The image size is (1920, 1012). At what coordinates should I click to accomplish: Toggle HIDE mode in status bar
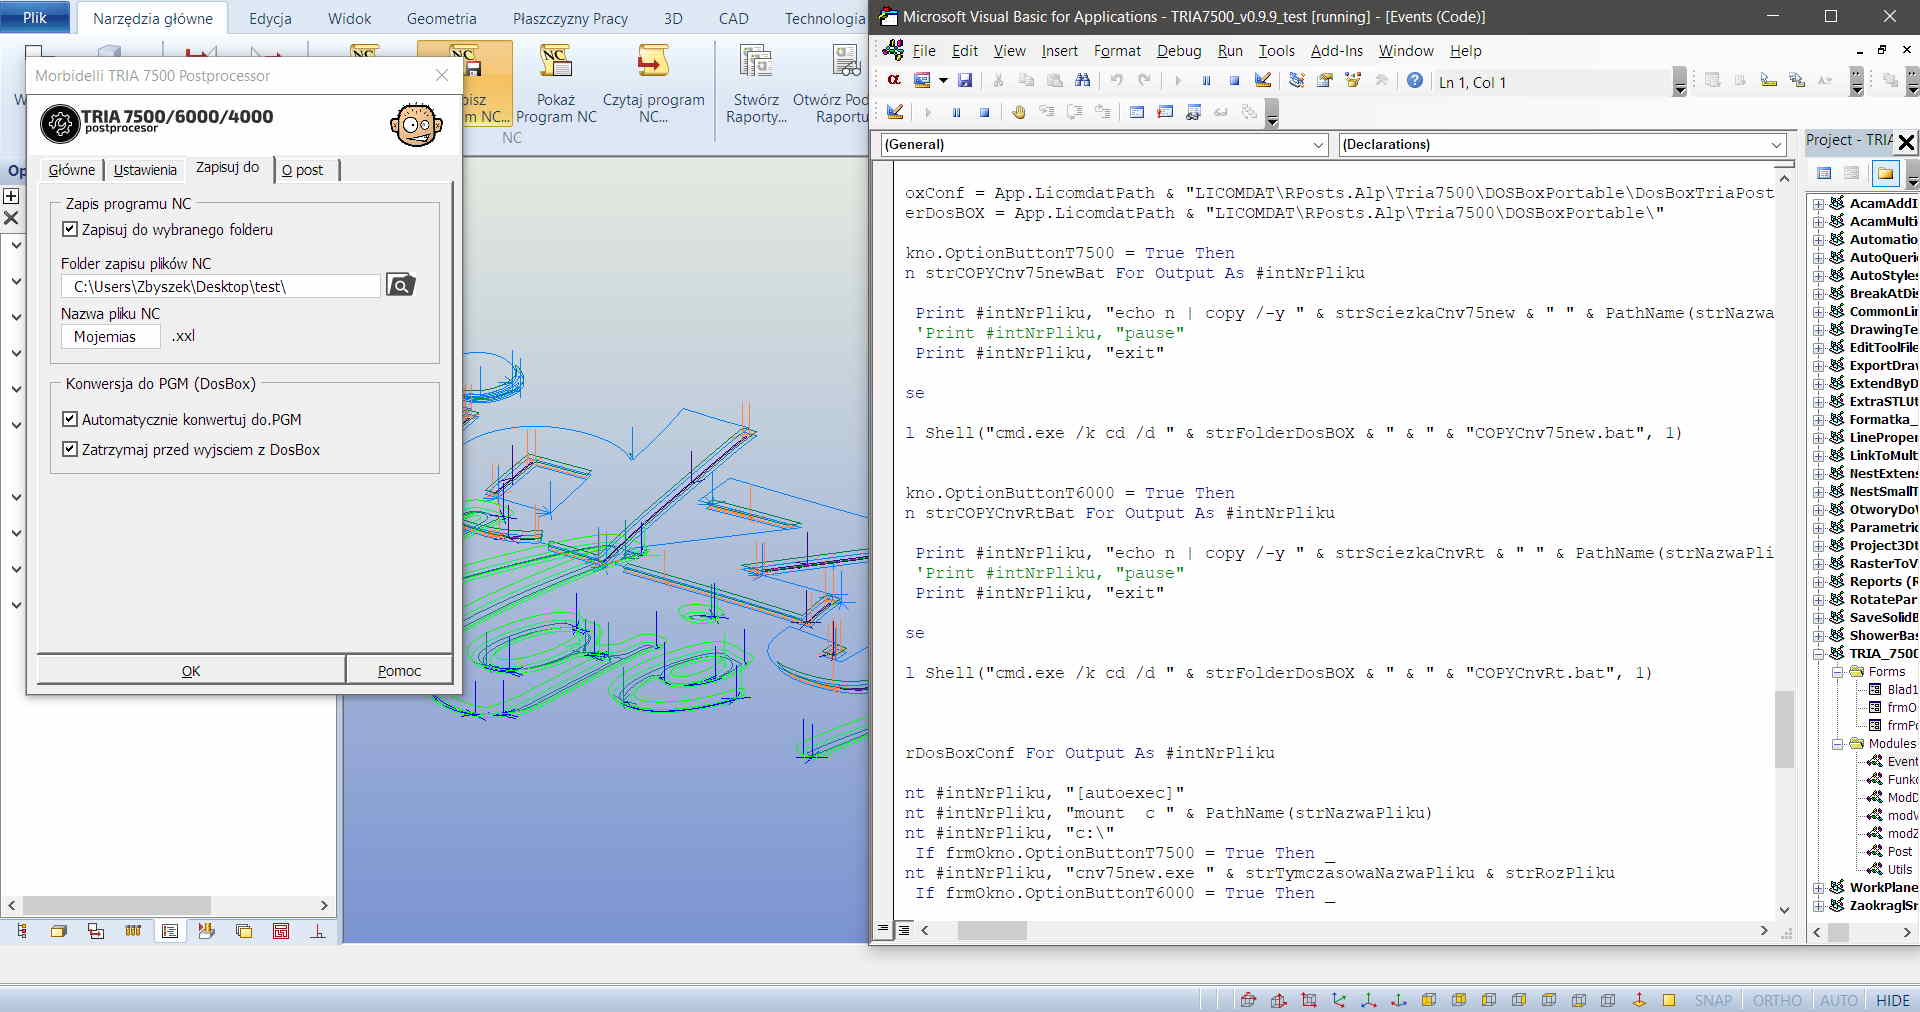(x=1893, y=1000)
